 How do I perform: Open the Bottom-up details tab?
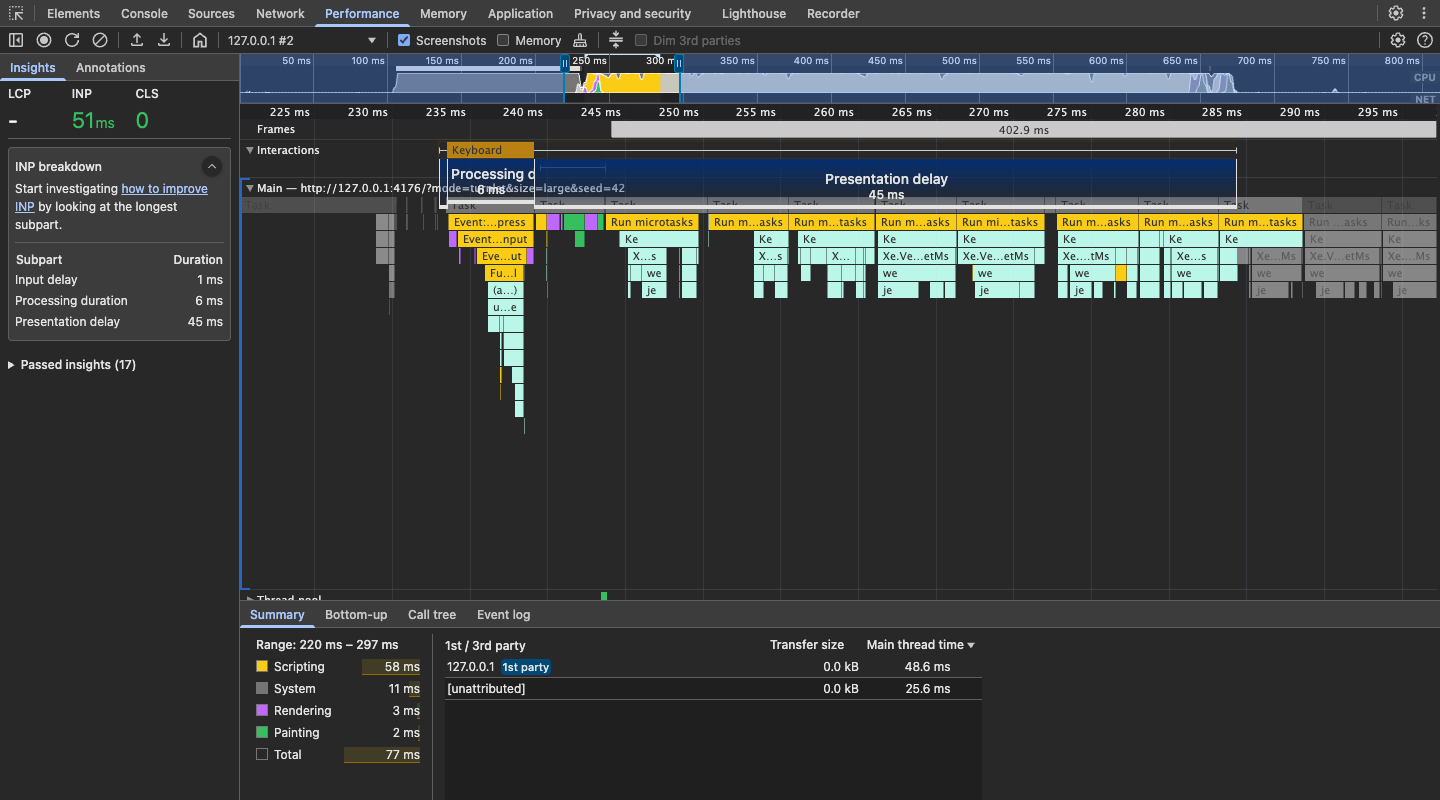click(x=356, y=615)
